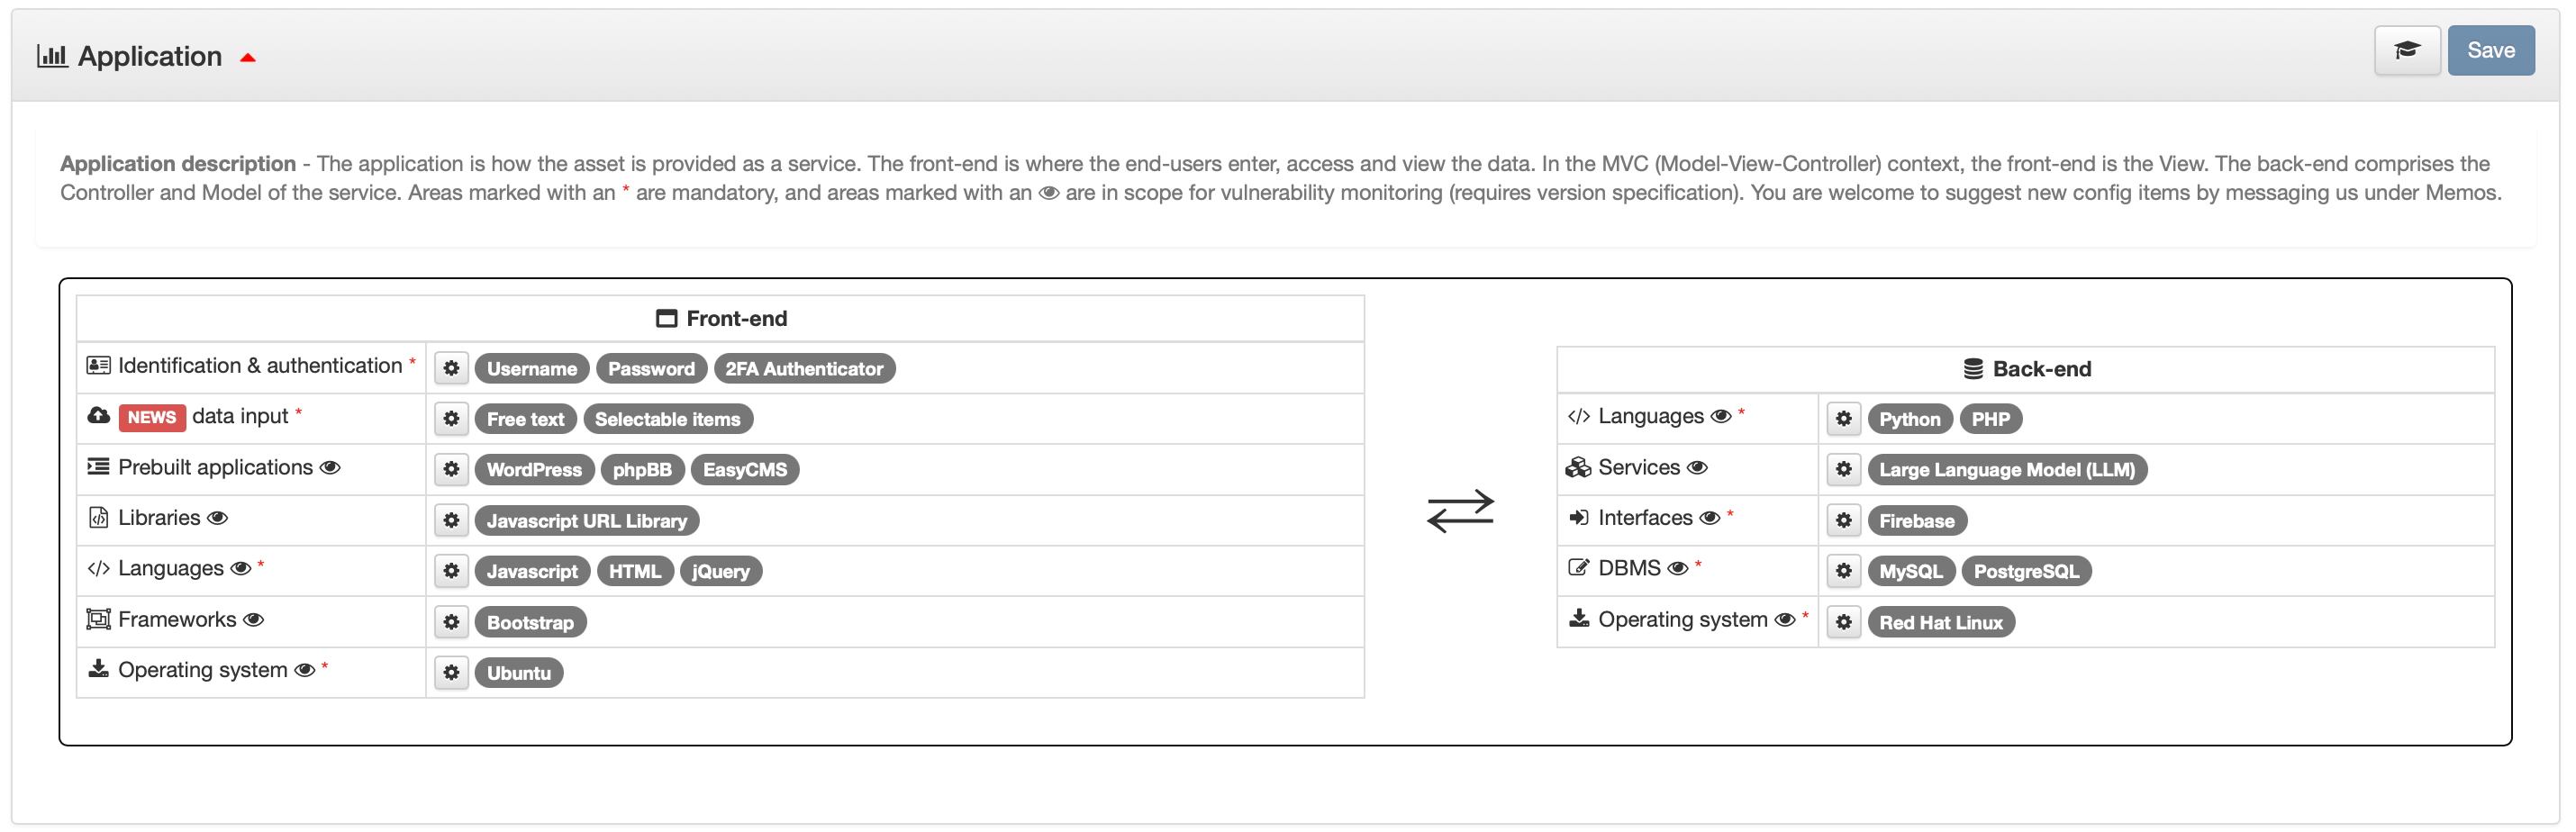Click gear icon for DBMS row
Image resolution: width=2576 pixels, height=832 pixels.
1843,571
